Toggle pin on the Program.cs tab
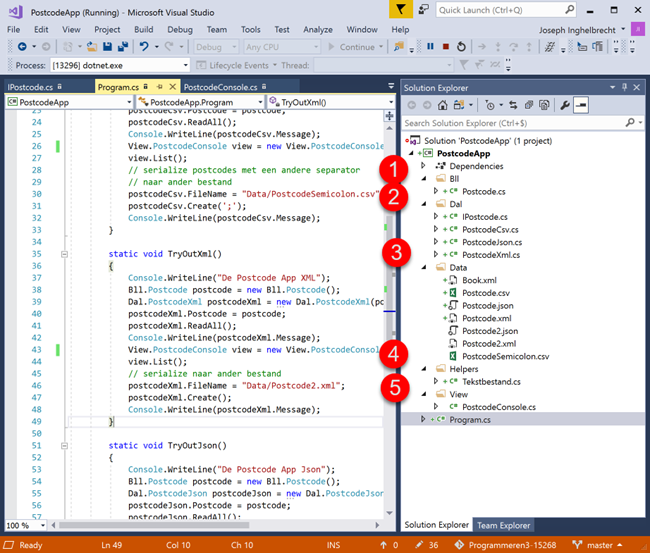Viewport: 650px width, 553px height. (x=160, y=87)
